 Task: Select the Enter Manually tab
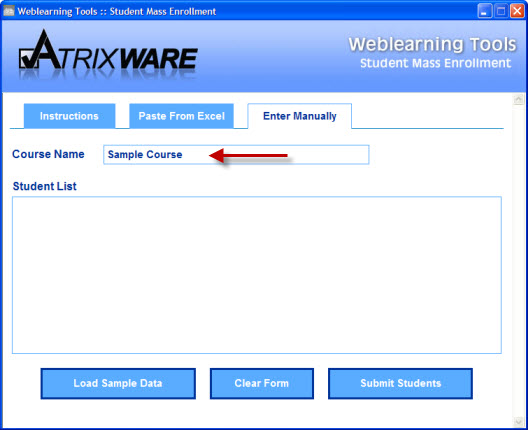pos(300,116)
